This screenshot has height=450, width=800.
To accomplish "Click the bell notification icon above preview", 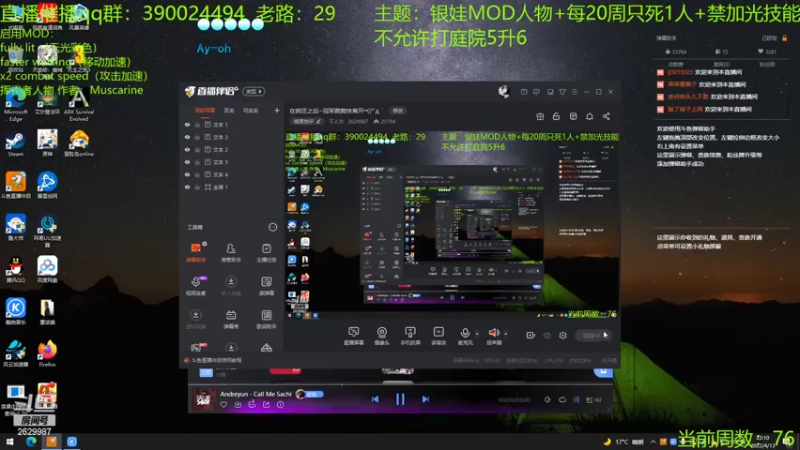I will pos(589,116).
